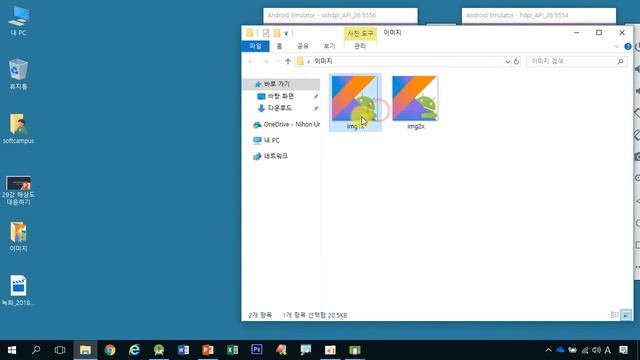Select the 녹화_2018 video desktop file
Viewport: 640px width, 360px height.
click(x=18, y=291)
